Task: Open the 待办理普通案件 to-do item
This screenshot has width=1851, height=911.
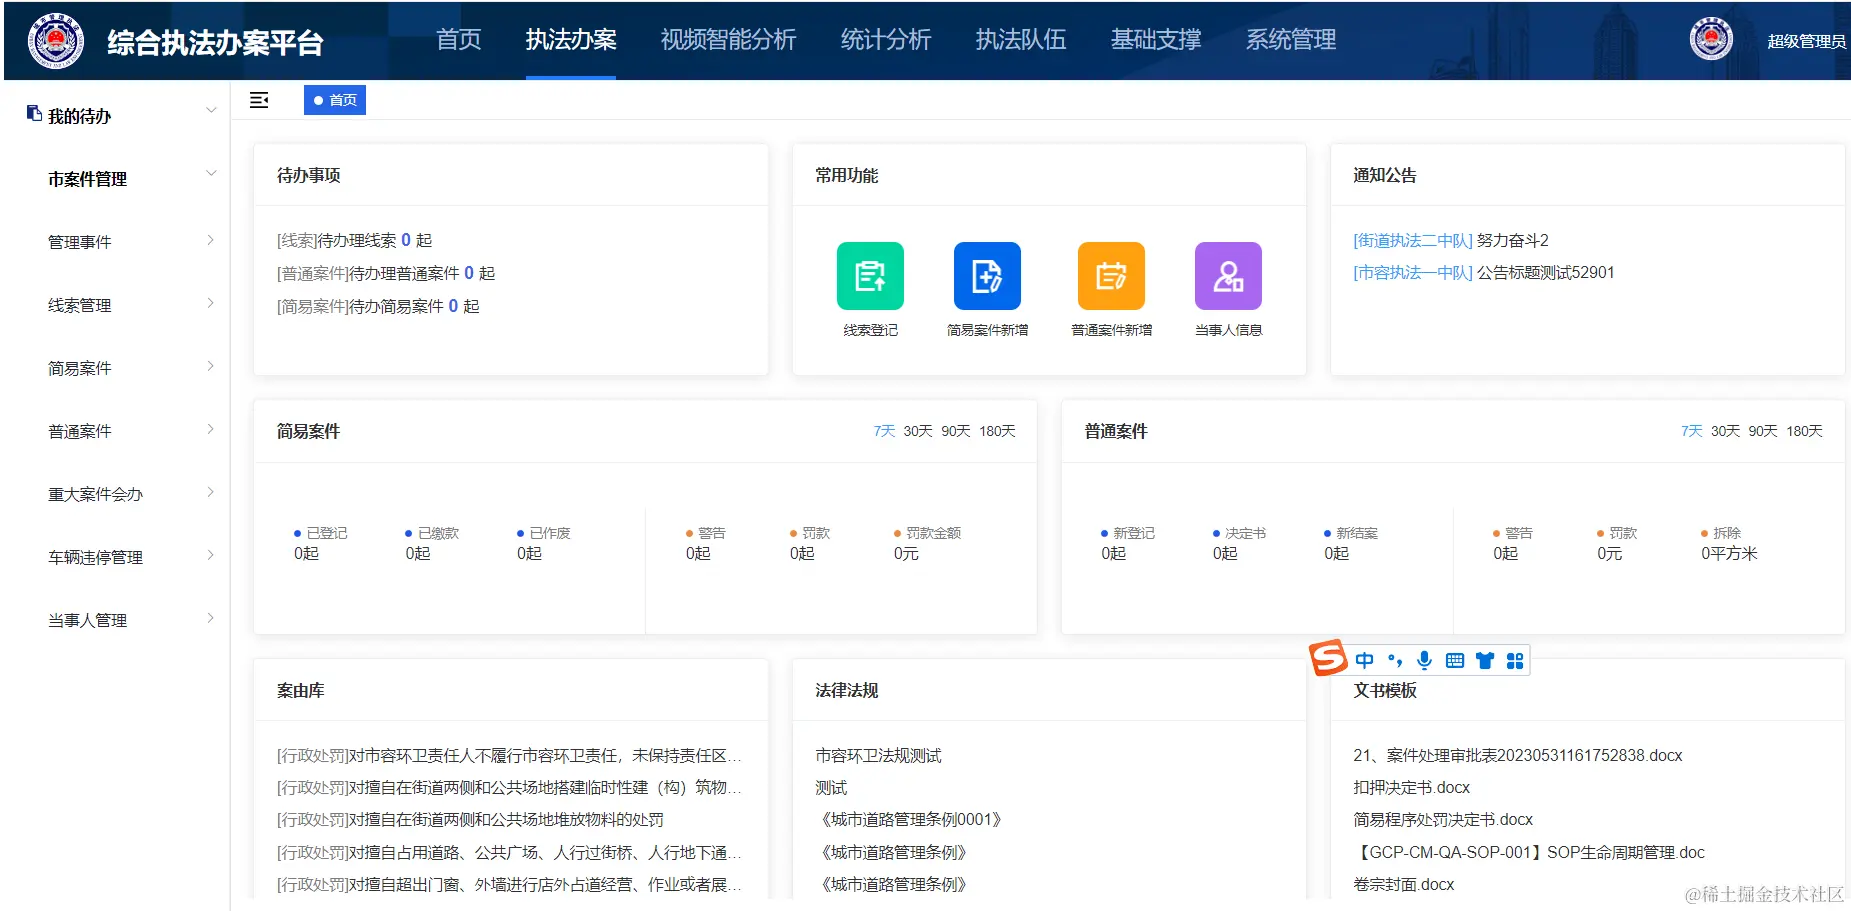Action: (x=386, y=273)
